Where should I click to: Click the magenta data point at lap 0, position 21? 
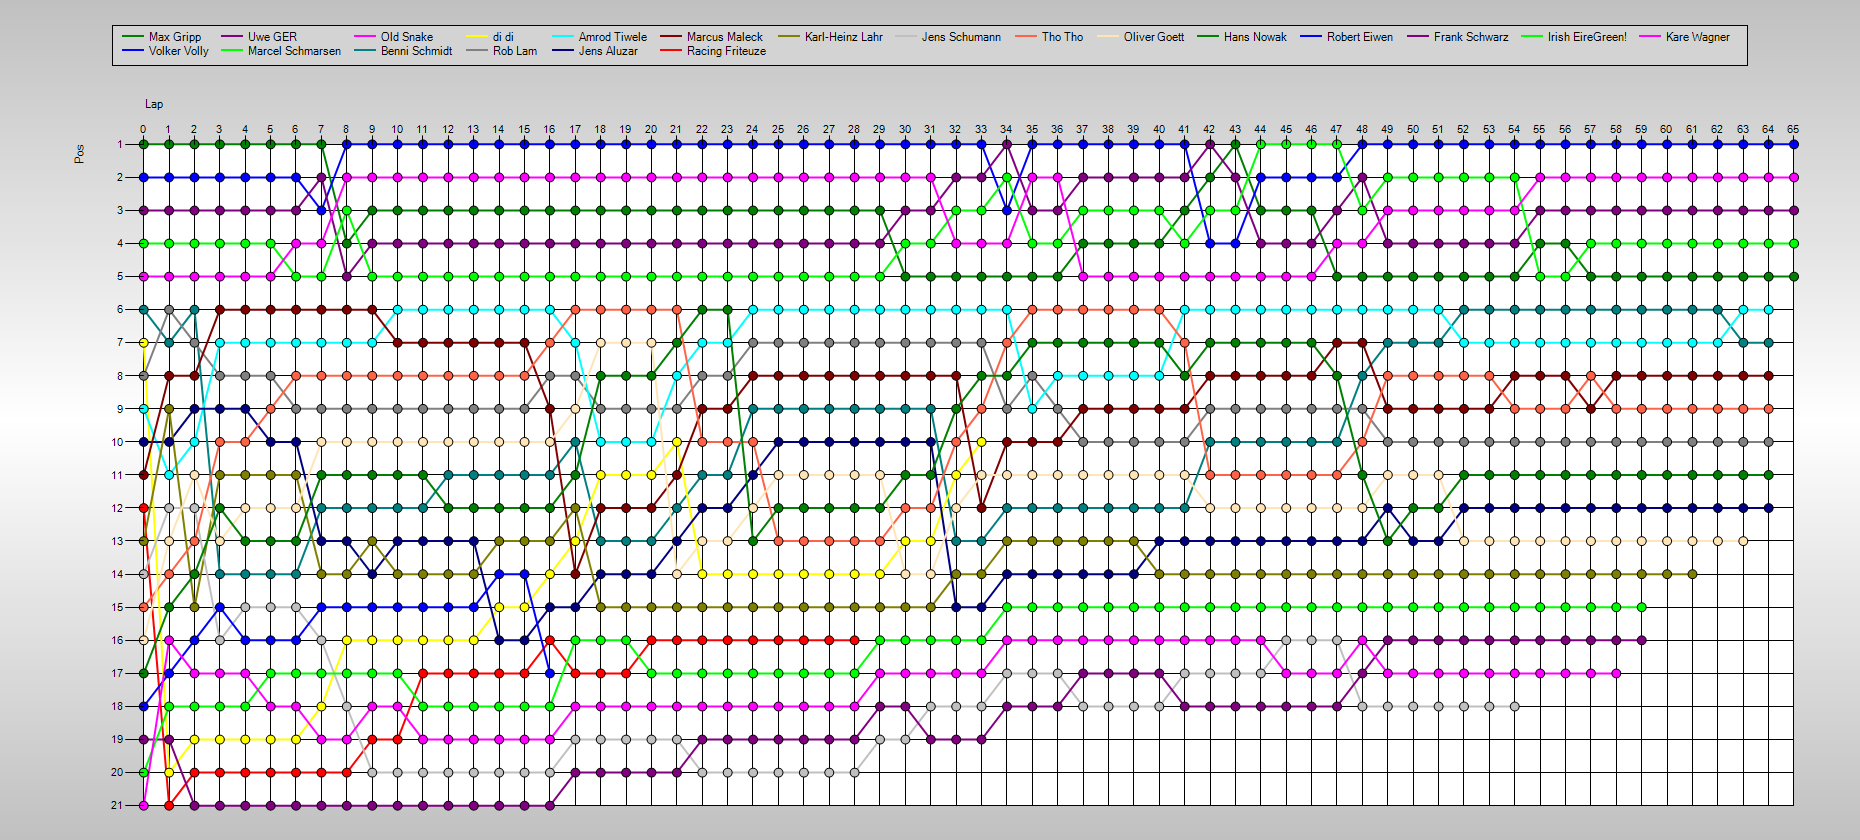(143, 805)
